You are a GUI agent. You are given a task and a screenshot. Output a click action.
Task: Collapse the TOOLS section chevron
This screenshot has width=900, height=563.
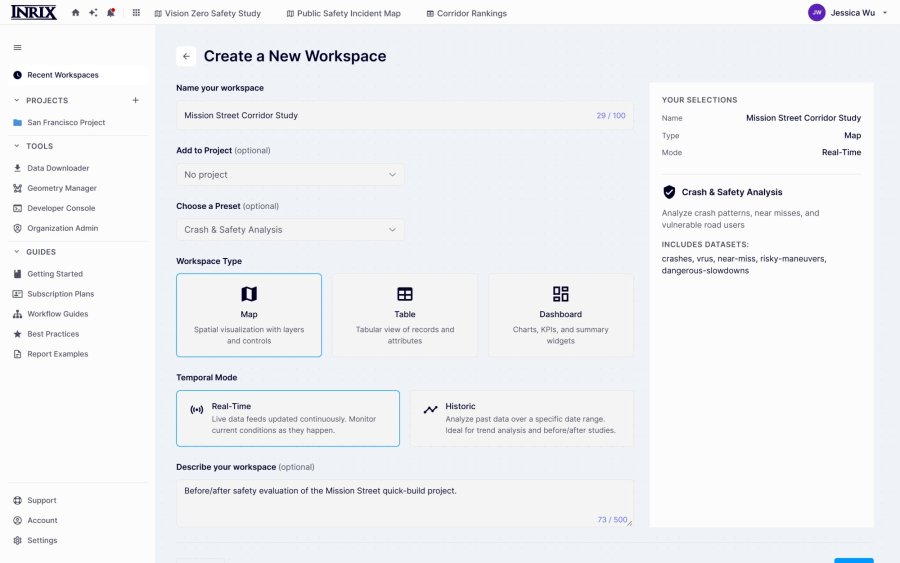tap(17, 146)
